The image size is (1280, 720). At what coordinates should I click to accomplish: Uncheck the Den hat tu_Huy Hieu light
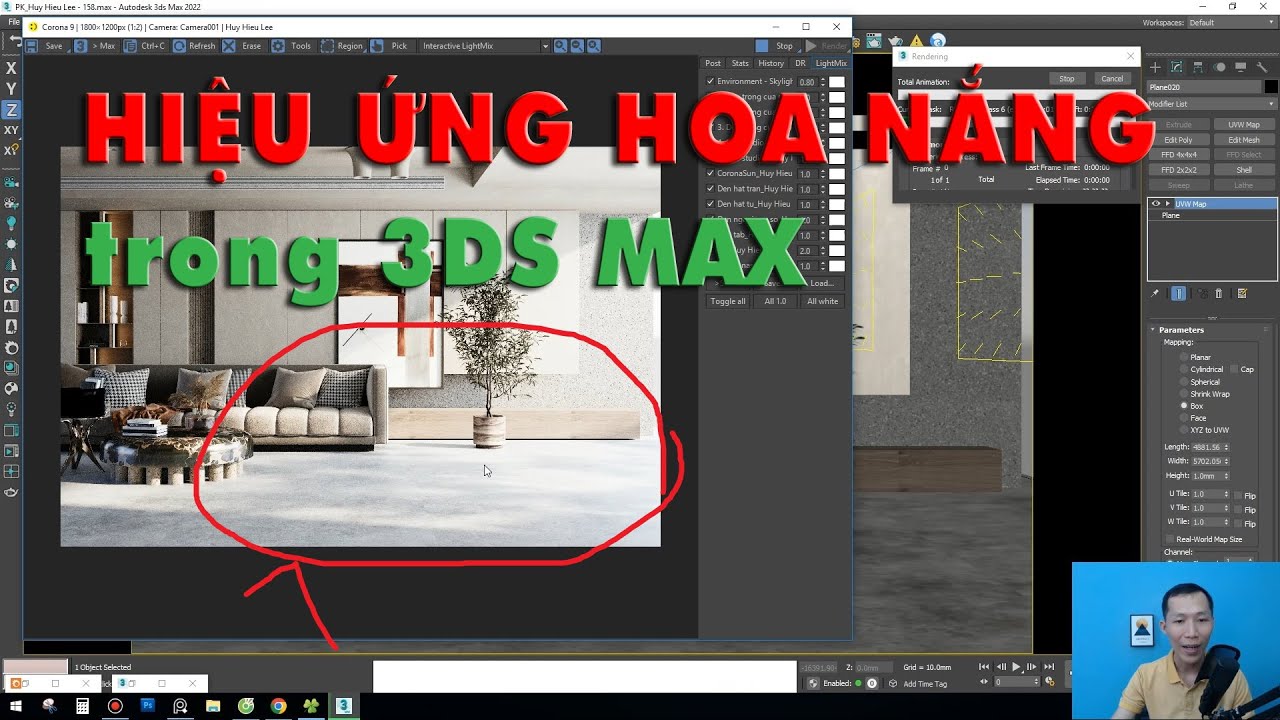tap(710, 204)
